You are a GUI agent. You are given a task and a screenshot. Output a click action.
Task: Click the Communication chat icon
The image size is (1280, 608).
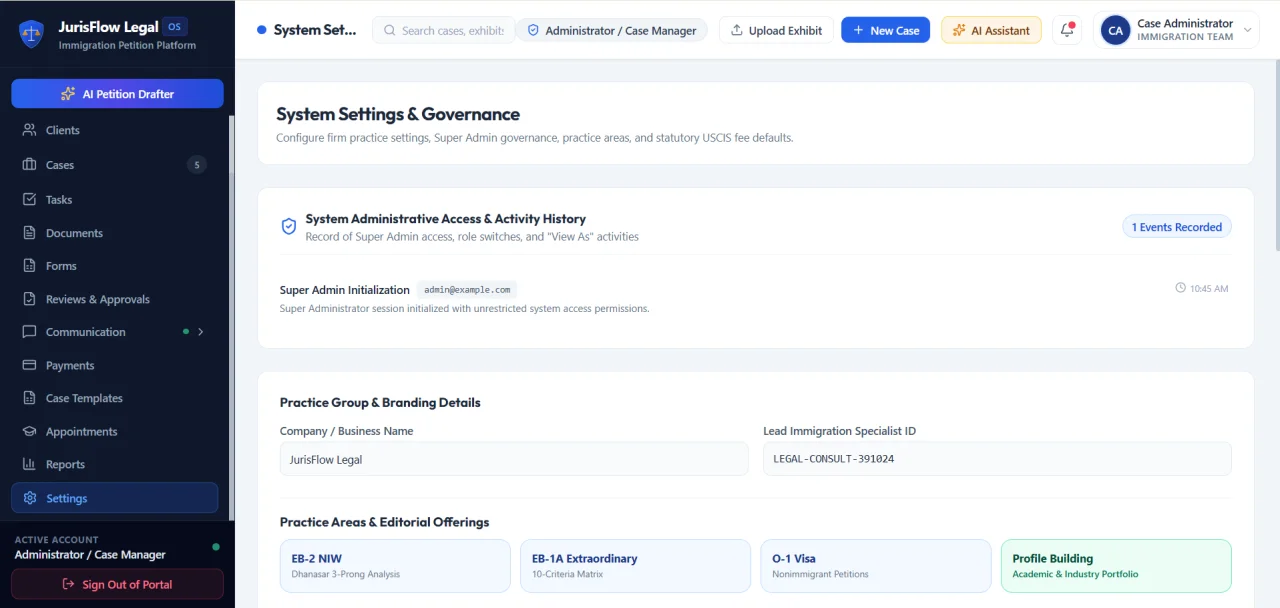29,332
